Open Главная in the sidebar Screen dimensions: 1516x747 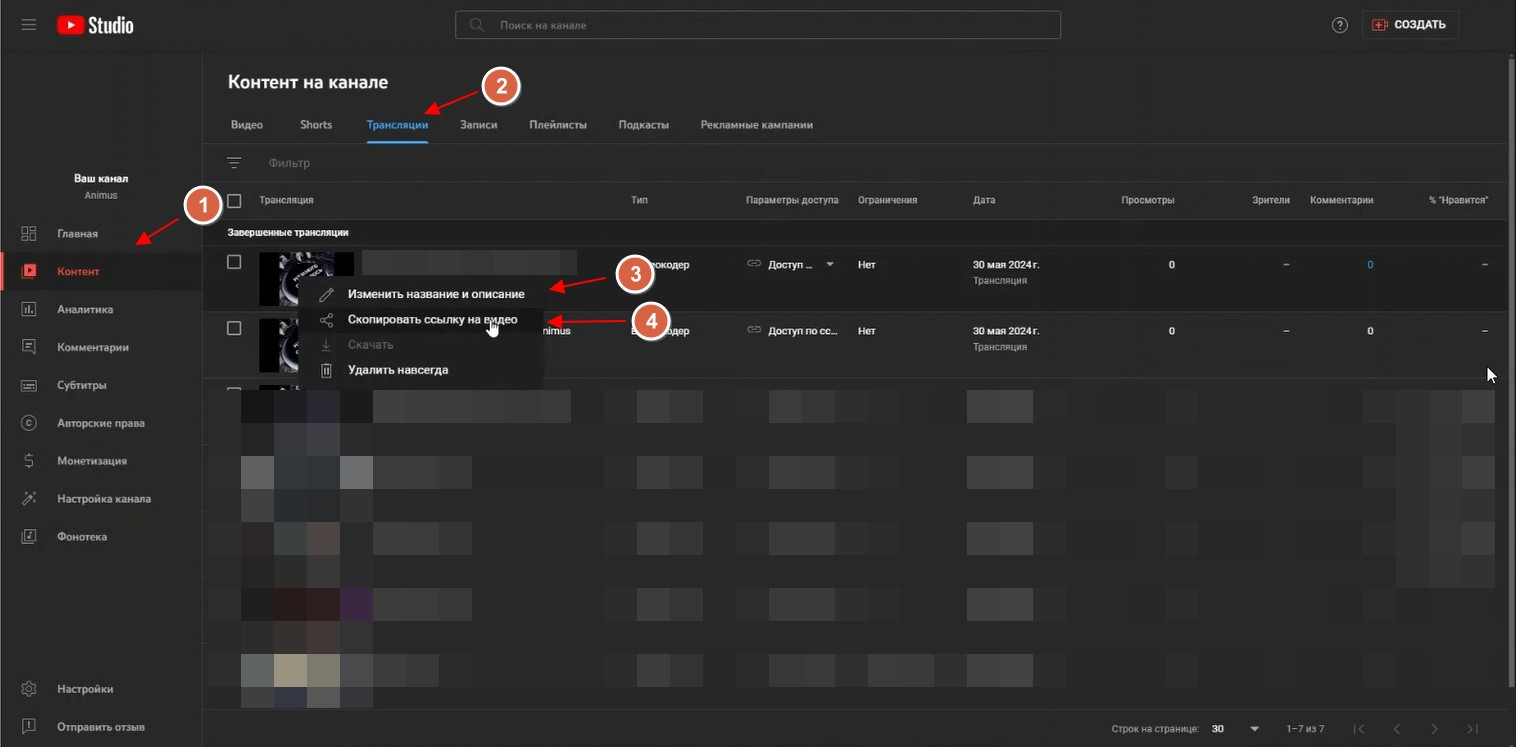77,234
